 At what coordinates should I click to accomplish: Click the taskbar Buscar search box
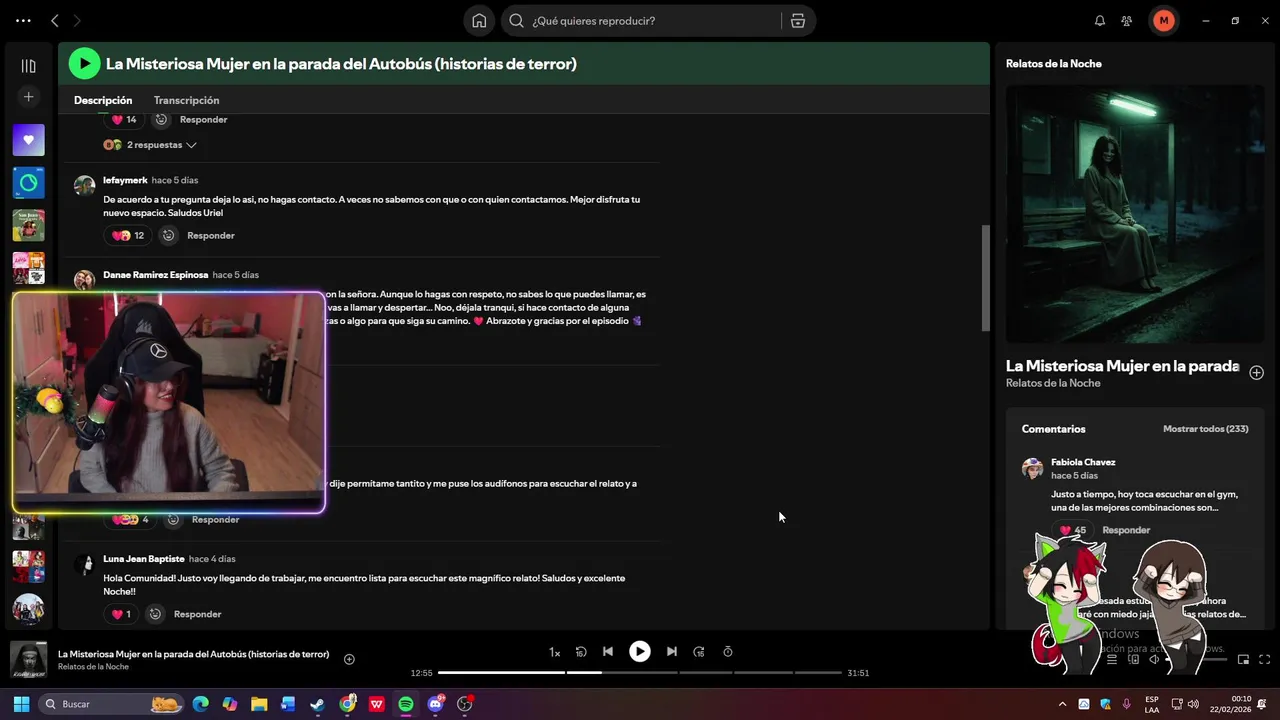click(111, 704)
